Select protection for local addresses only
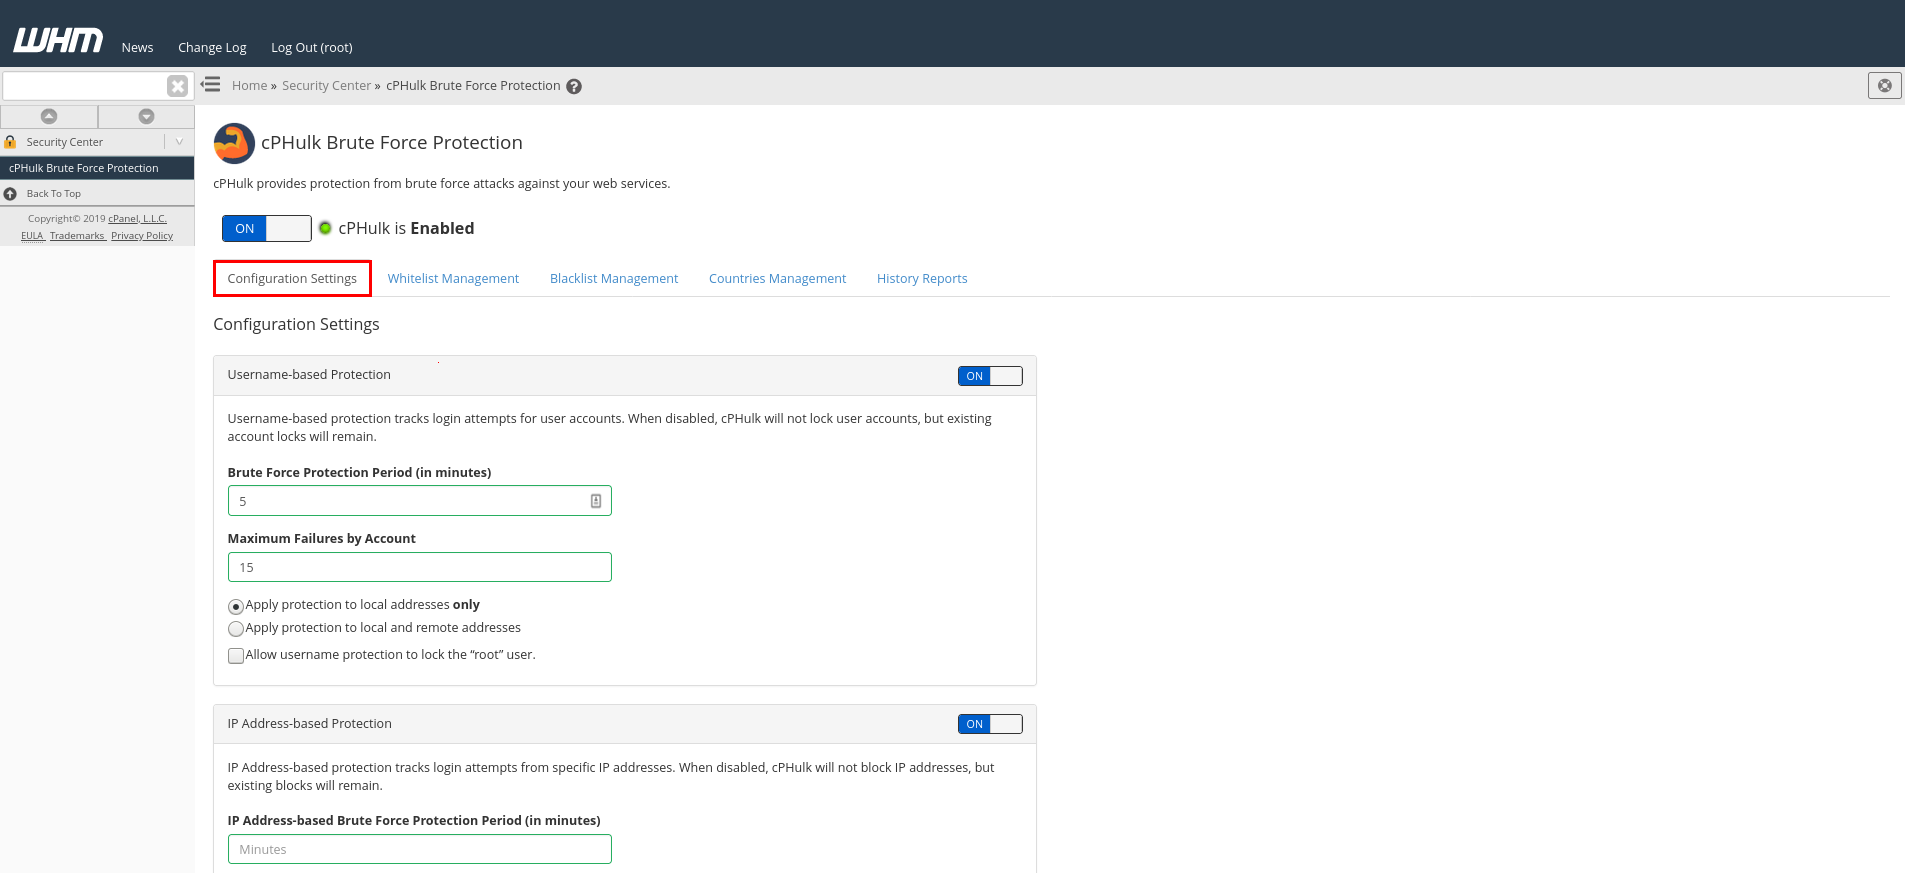This screenshot has width=1905, height=873. pyautogui.click(x=236, y=606)
